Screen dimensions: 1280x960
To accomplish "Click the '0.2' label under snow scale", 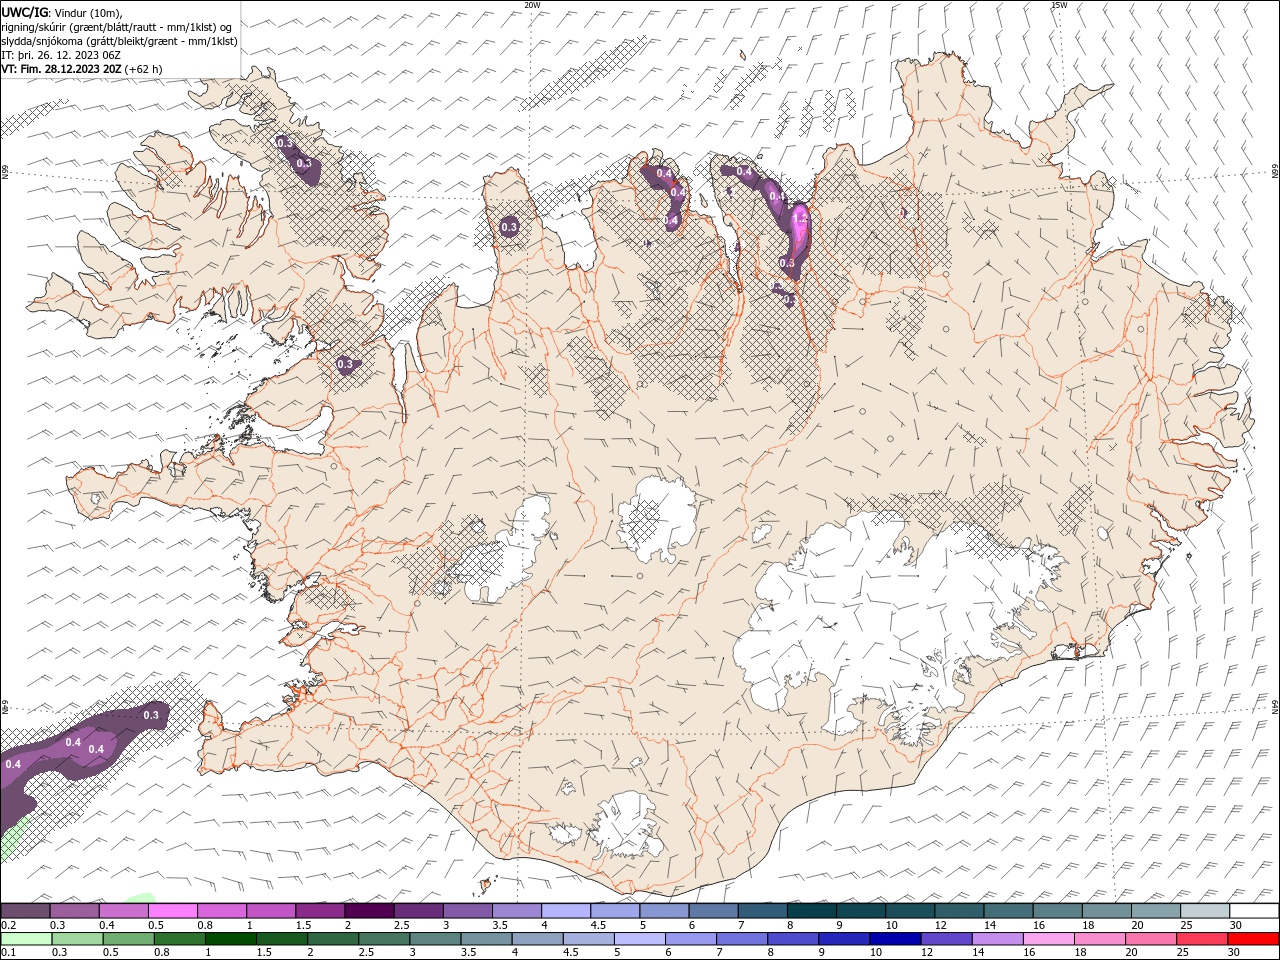I will (8, 925).
